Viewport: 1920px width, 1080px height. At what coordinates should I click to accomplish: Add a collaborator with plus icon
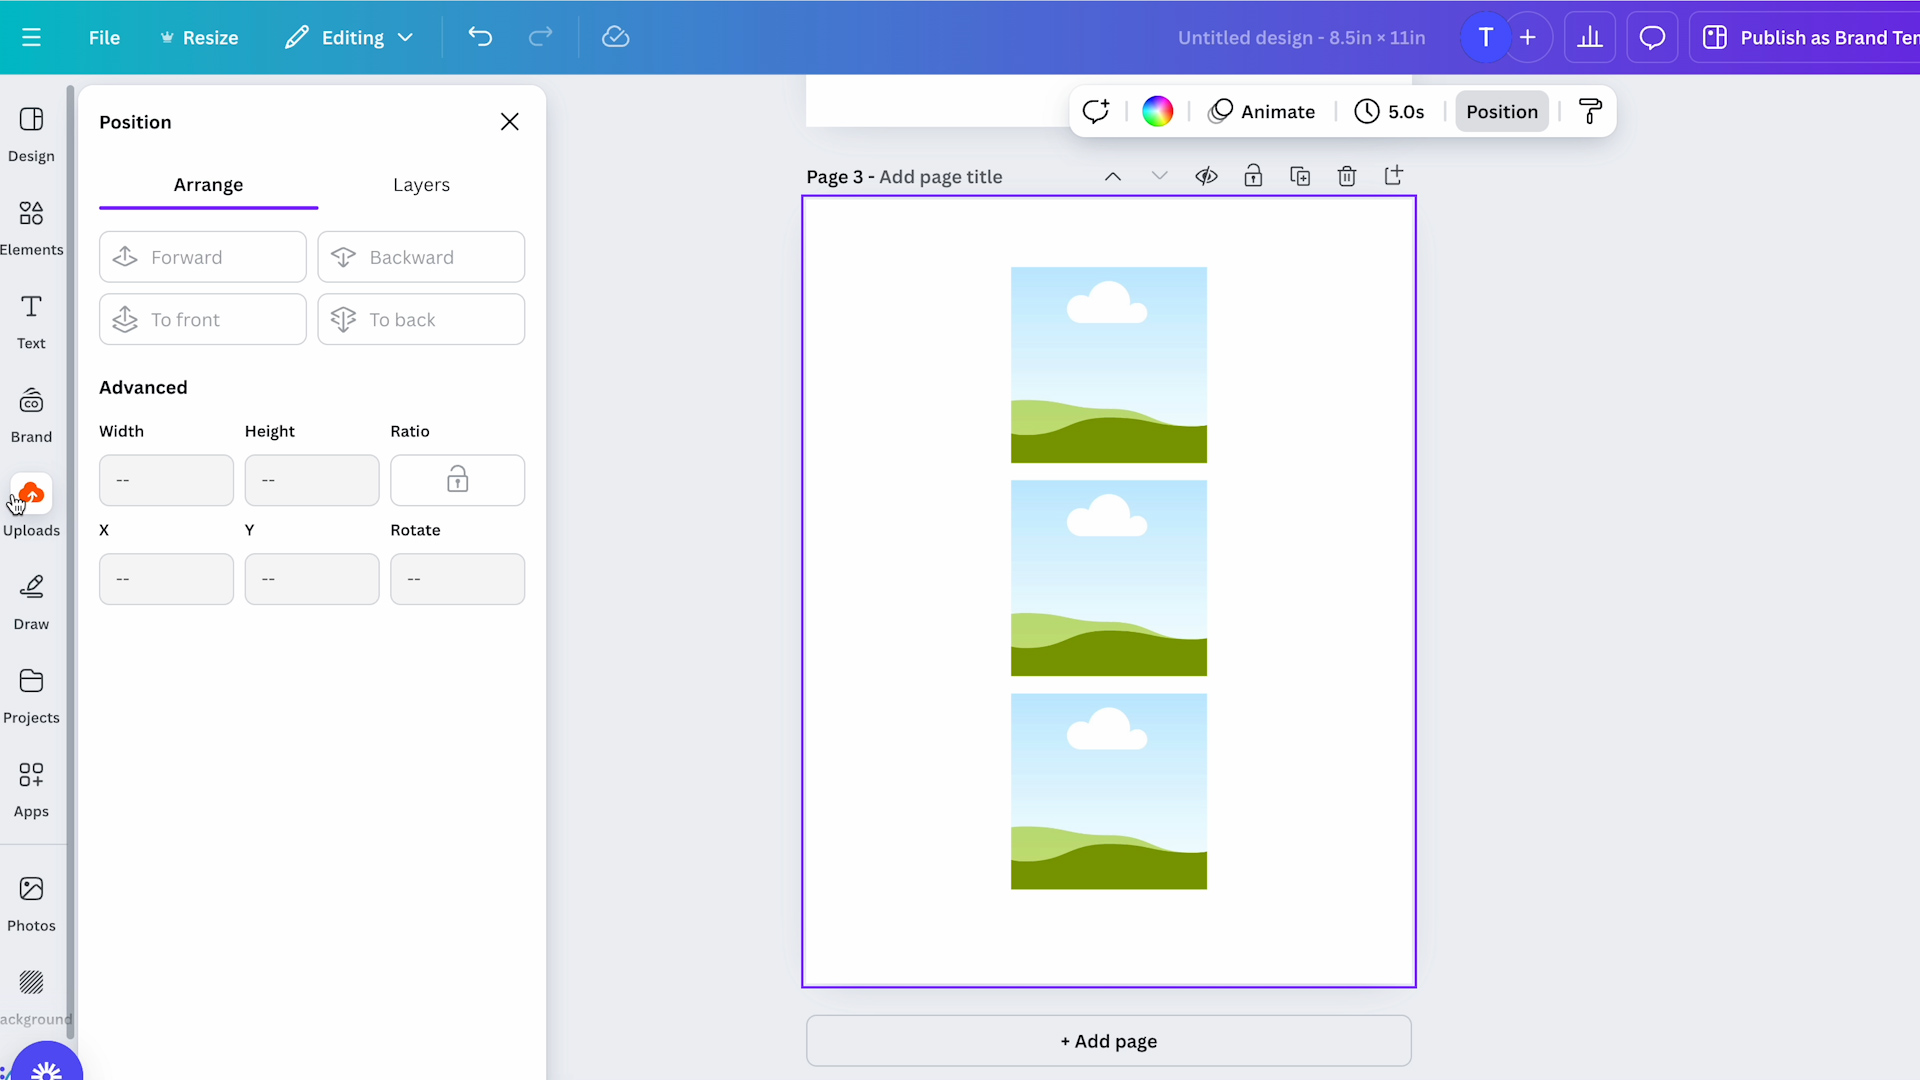pos(1528,37)
